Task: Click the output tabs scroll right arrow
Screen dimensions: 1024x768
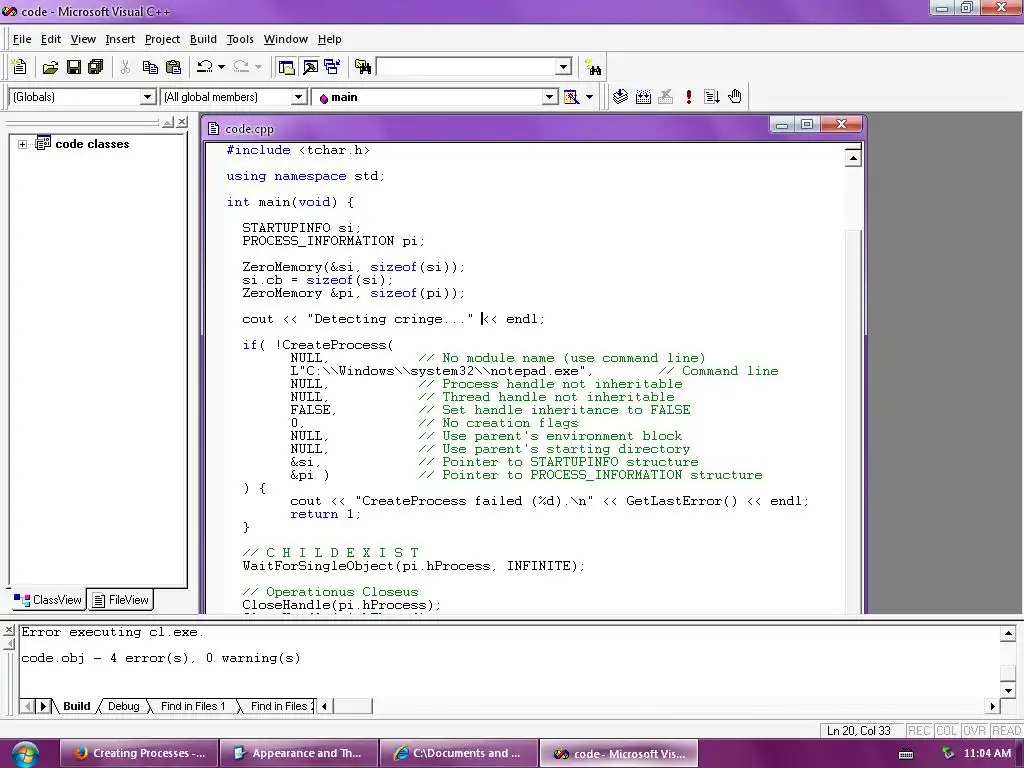Action: [x=43, y=706]
